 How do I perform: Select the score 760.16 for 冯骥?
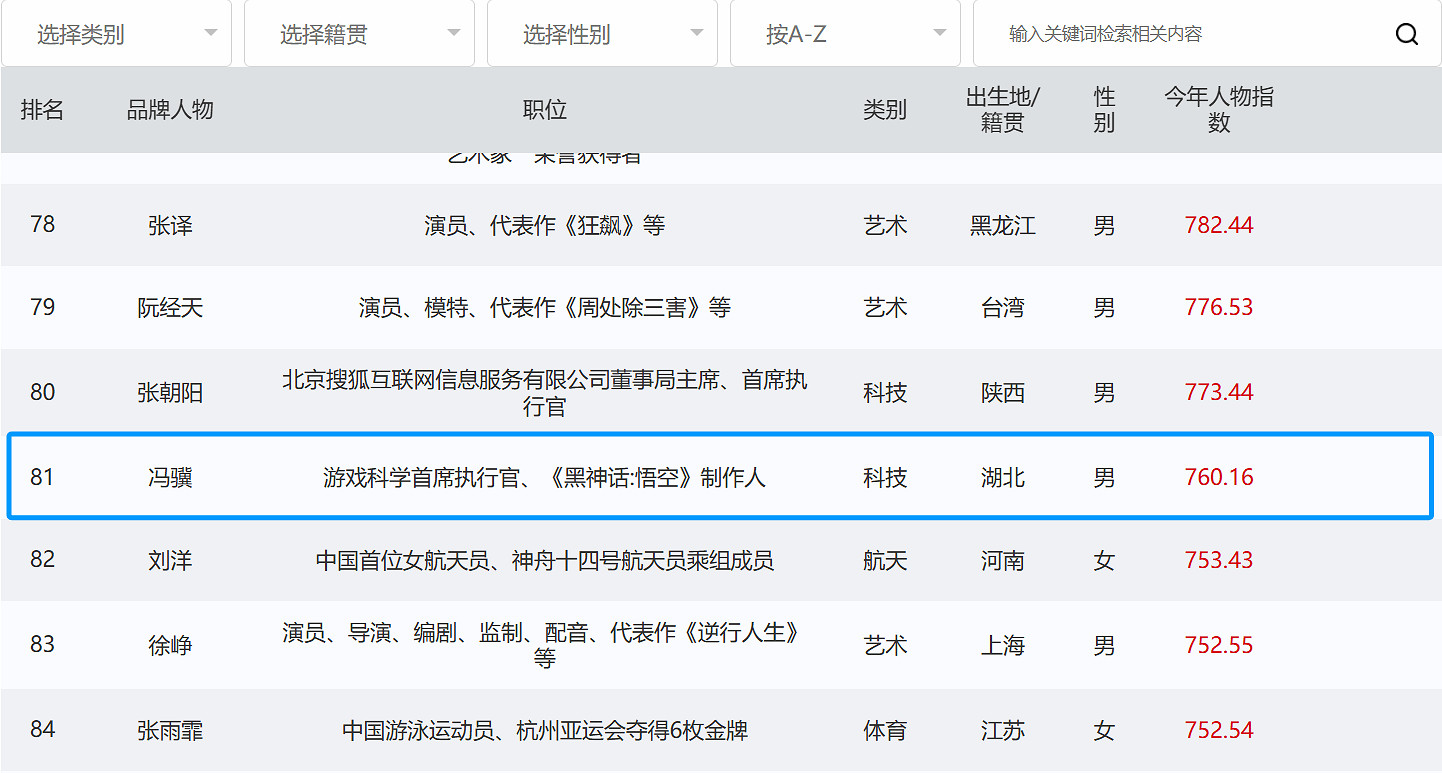1218,477
